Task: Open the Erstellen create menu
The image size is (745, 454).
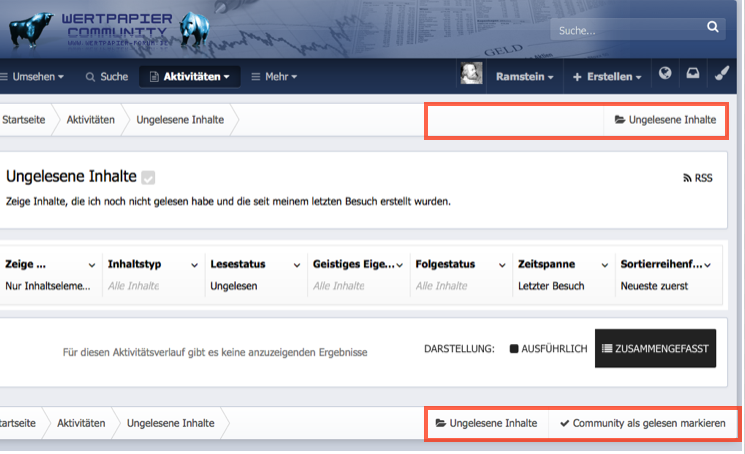Action: (x=607, y=76)
